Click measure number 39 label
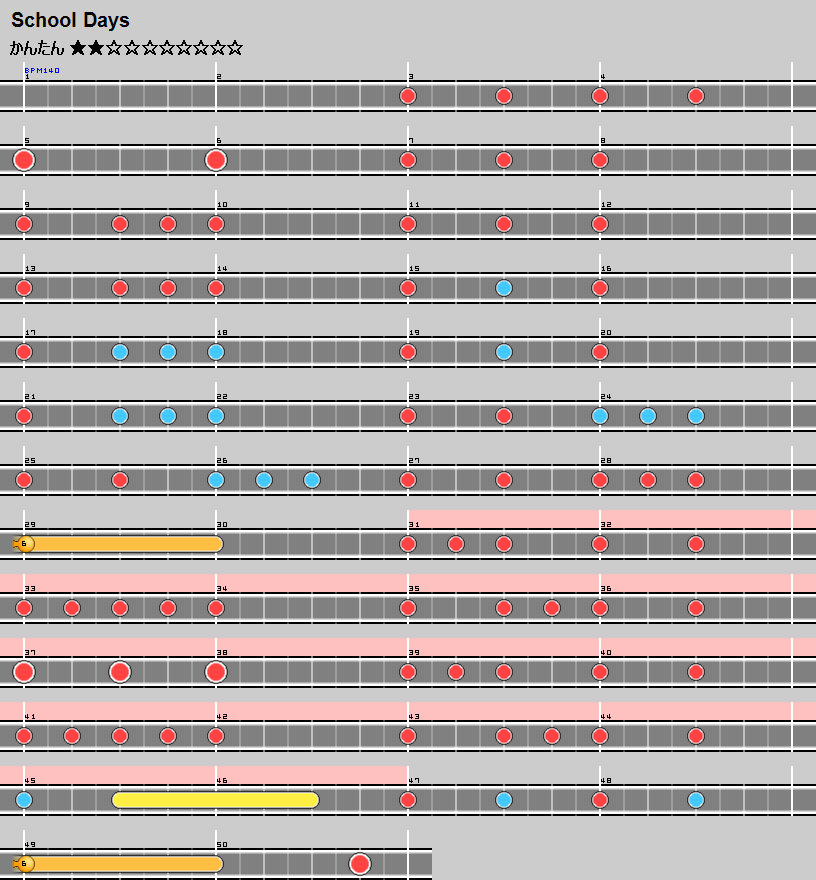 click(x=414, y=653)
